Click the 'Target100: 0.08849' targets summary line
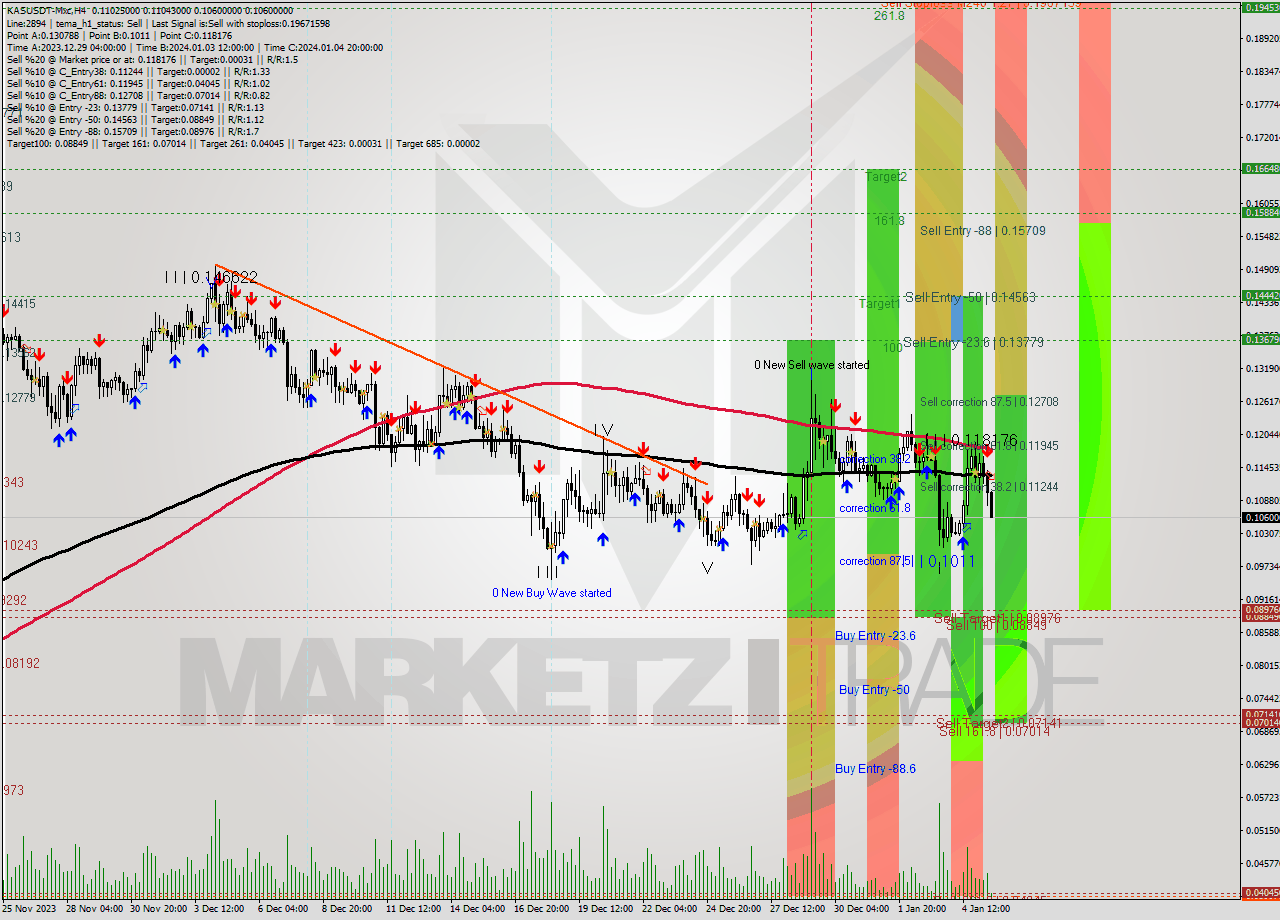The height and width of the screenshot is (920, 1280). click(243, 143)
